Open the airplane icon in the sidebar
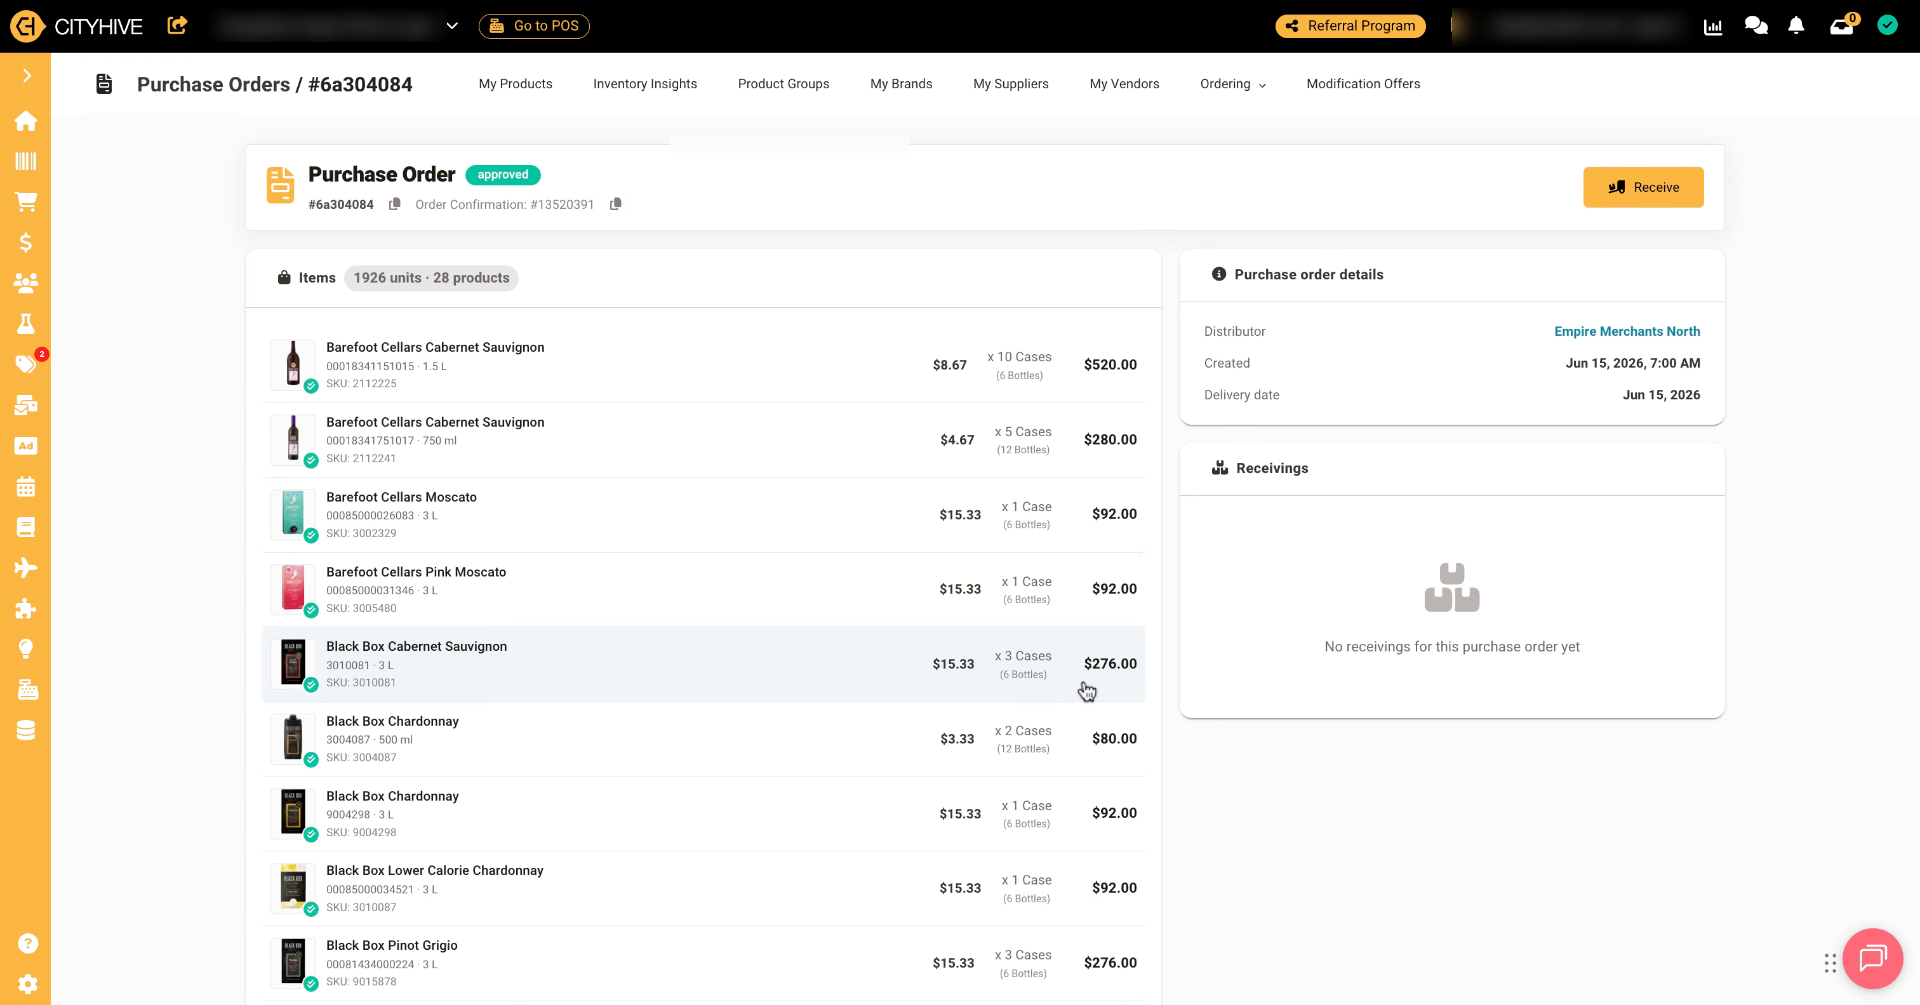 pyautogui.click(x=26, y=568)
